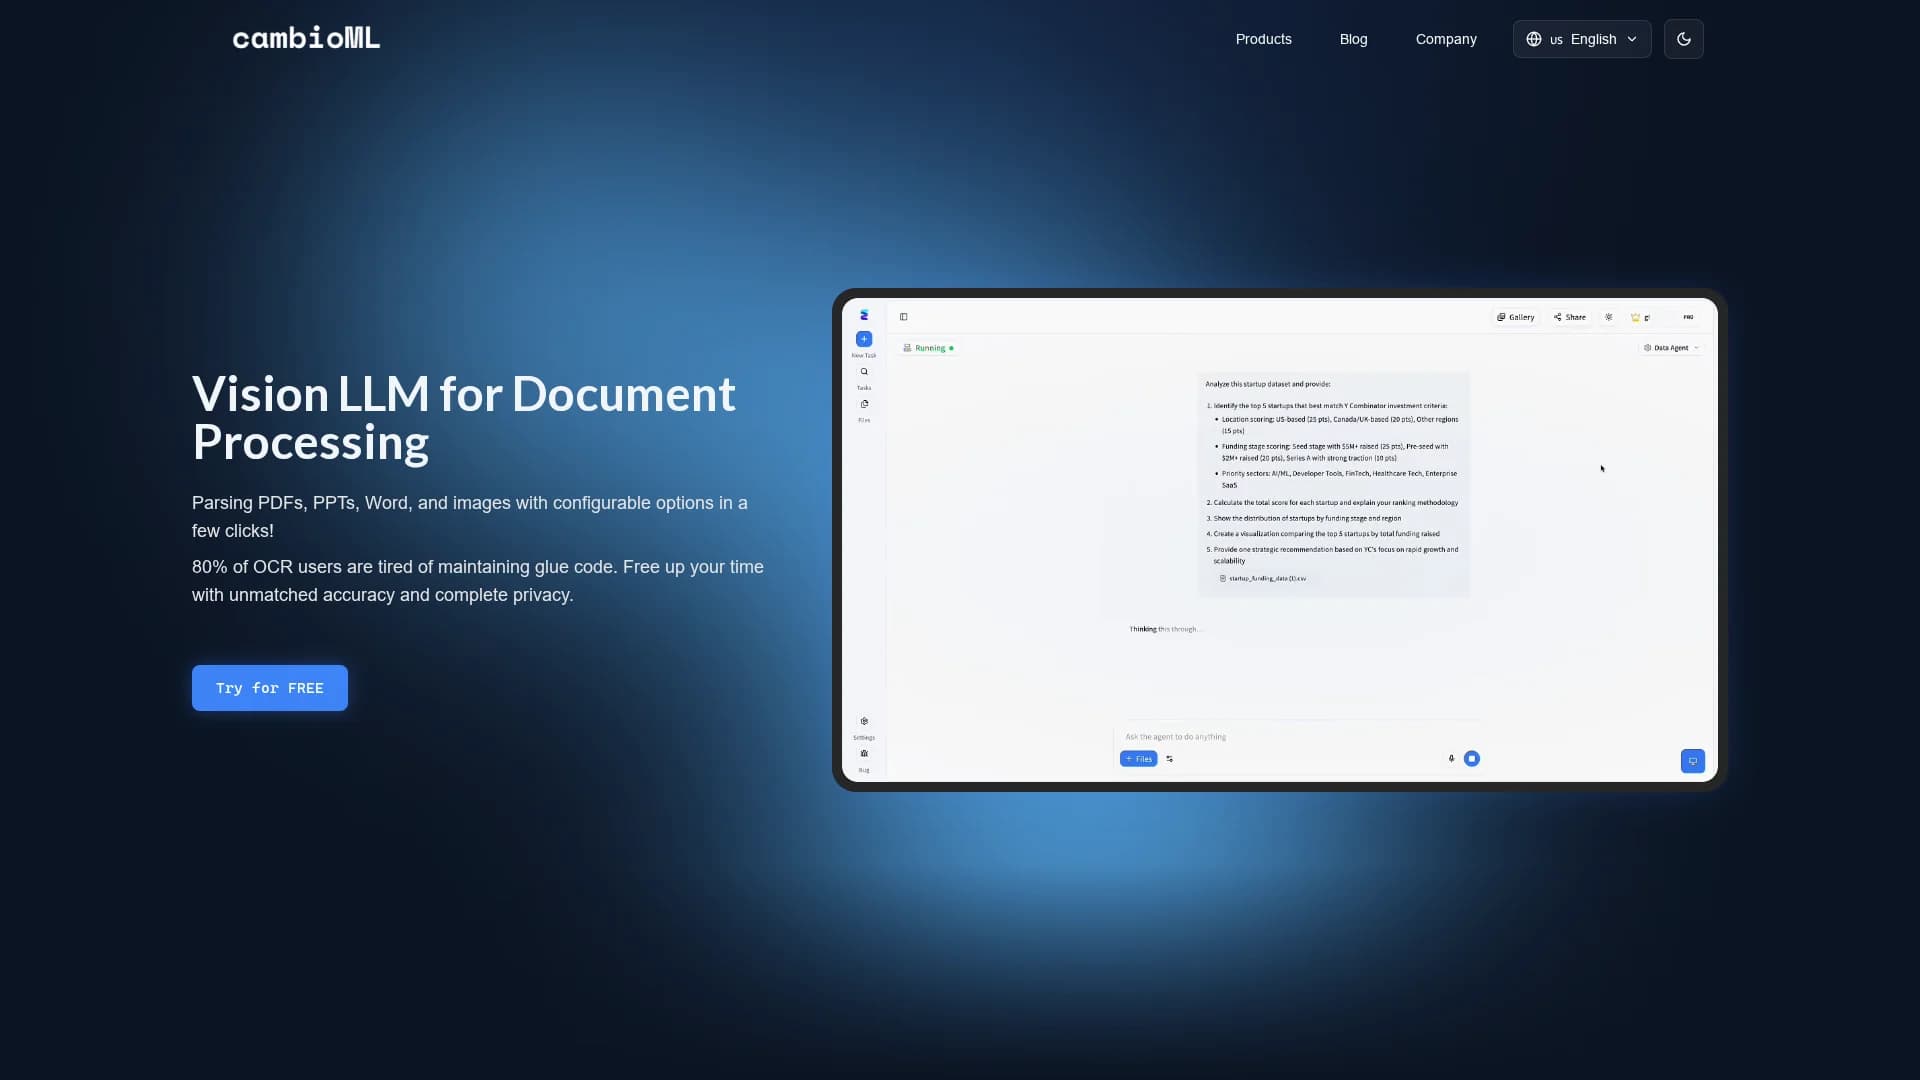
Task: Click the Try for FREE button
Action: coord(270,688)
